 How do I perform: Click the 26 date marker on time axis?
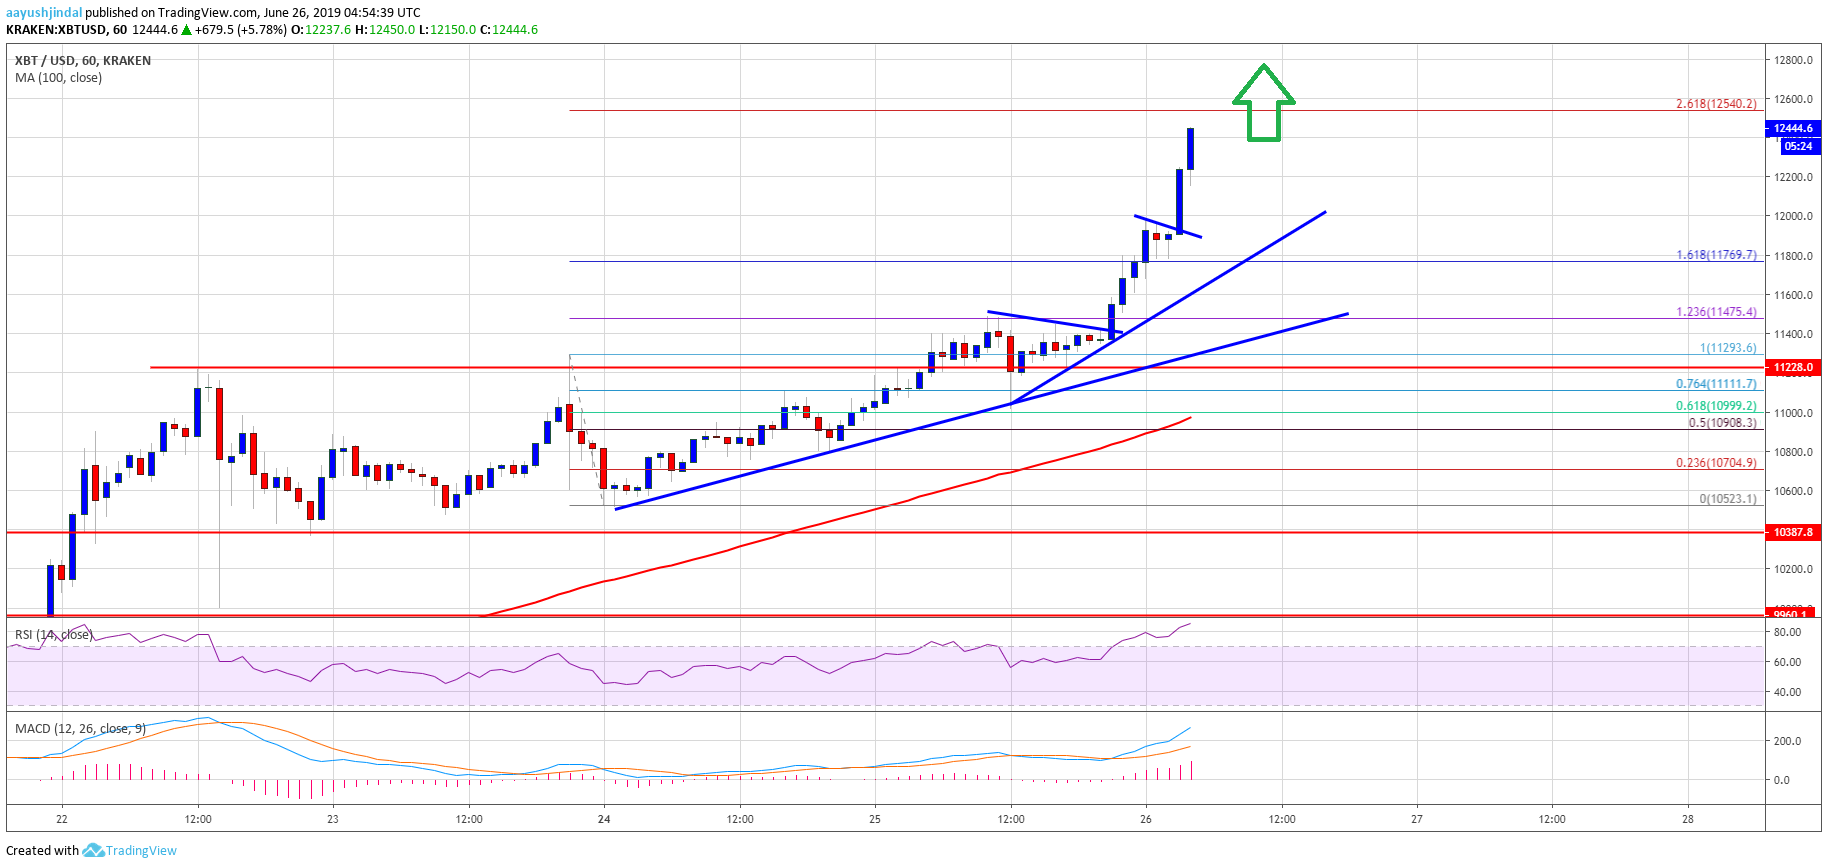(1146, 819)
